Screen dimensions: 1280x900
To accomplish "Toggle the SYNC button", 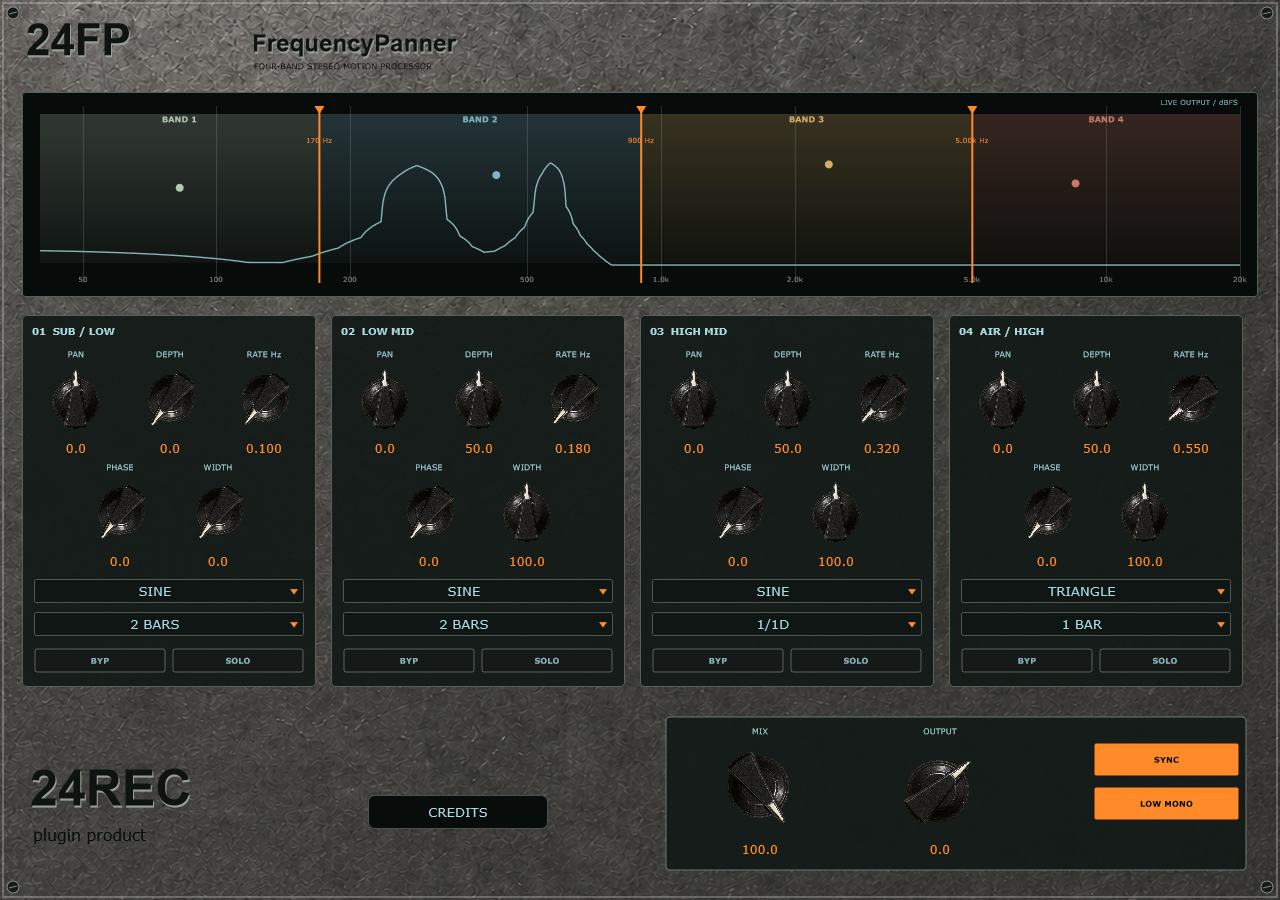I will (x=1166, y=760).
